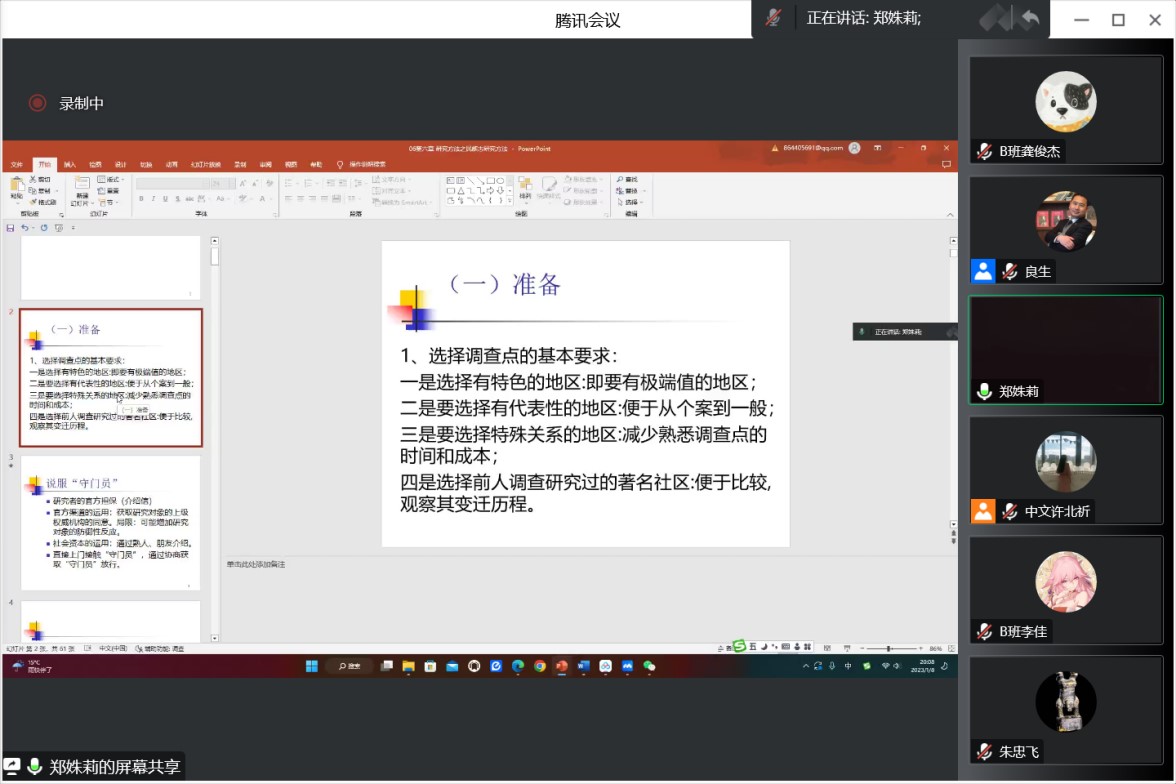Open the Select (选择) dropdown in editing group
This screenshot has height=784, width=1176.
630,201
